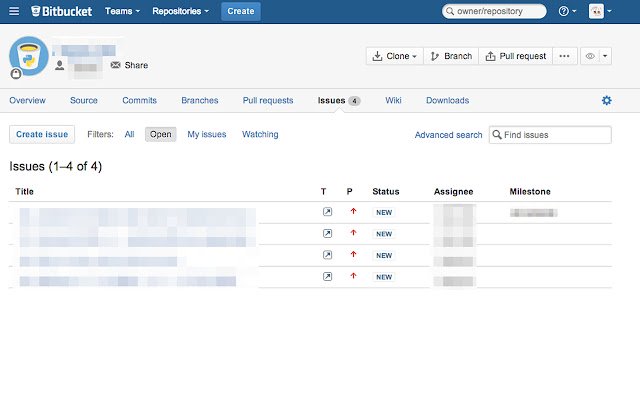Click the type icon in first issue row
Viewport: 640px width, 400px height.
(x=327, y=212)
